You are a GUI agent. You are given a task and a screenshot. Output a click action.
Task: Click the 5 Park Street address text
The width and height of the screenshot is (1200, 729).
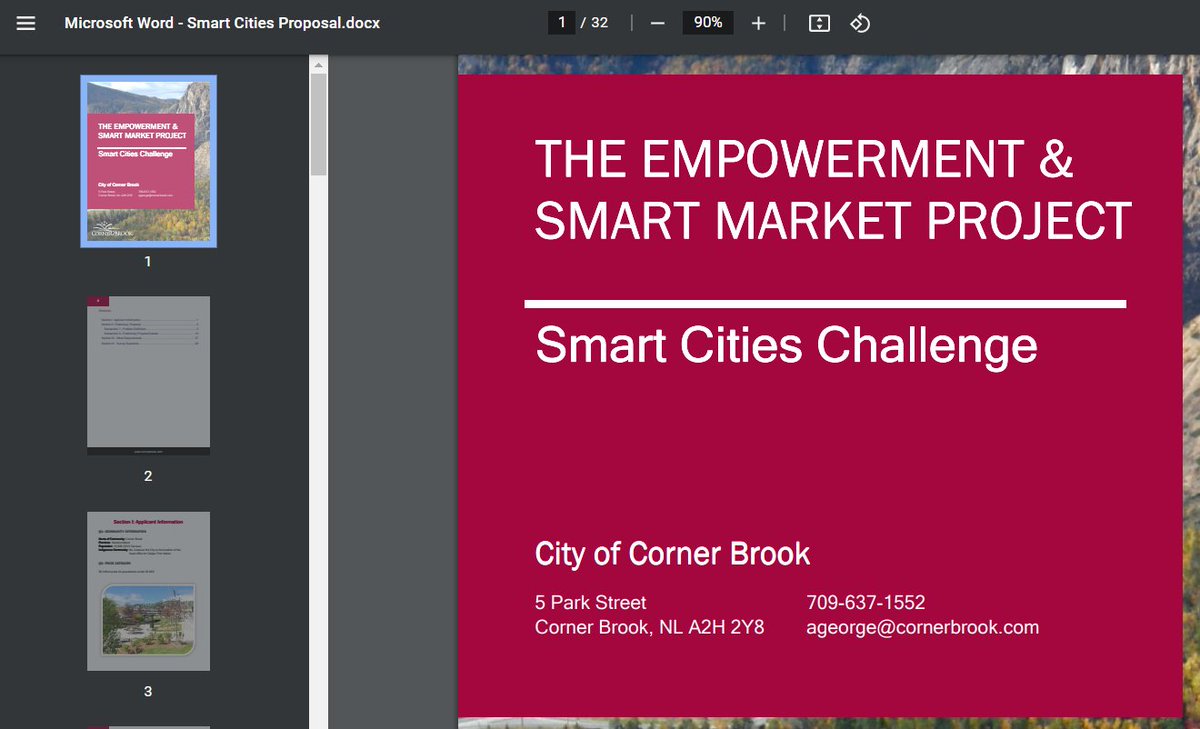pyautogui.click(x=590, y=602)
